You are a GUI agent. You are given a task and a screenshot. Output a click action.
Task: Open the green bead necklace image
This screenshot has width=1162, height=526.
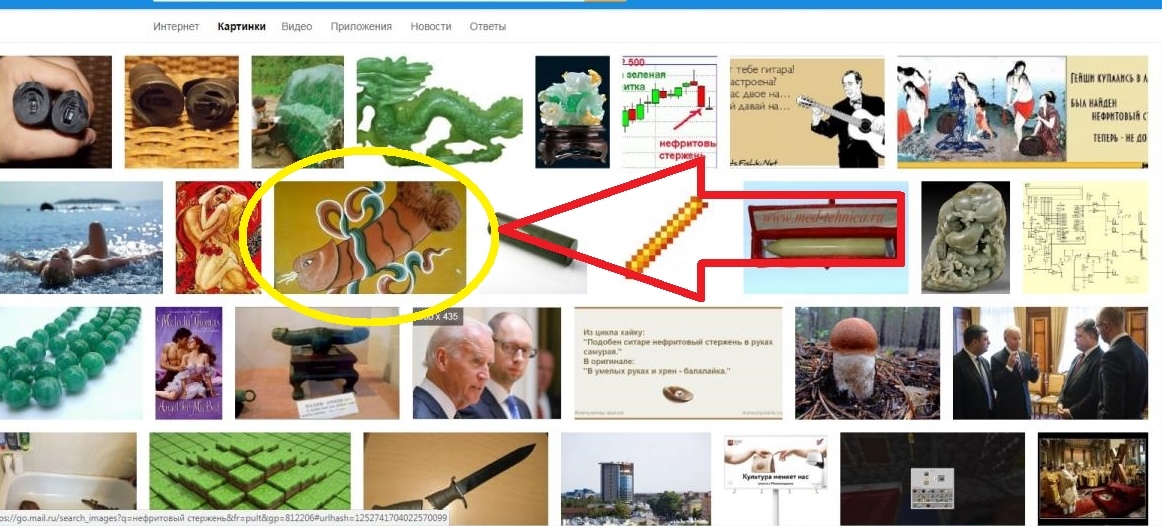[71, 363]
